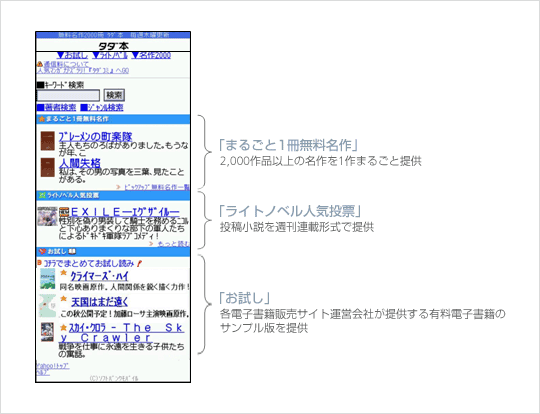Open もっと読む link
Screen dimensions: 540x414
(173, 244)
